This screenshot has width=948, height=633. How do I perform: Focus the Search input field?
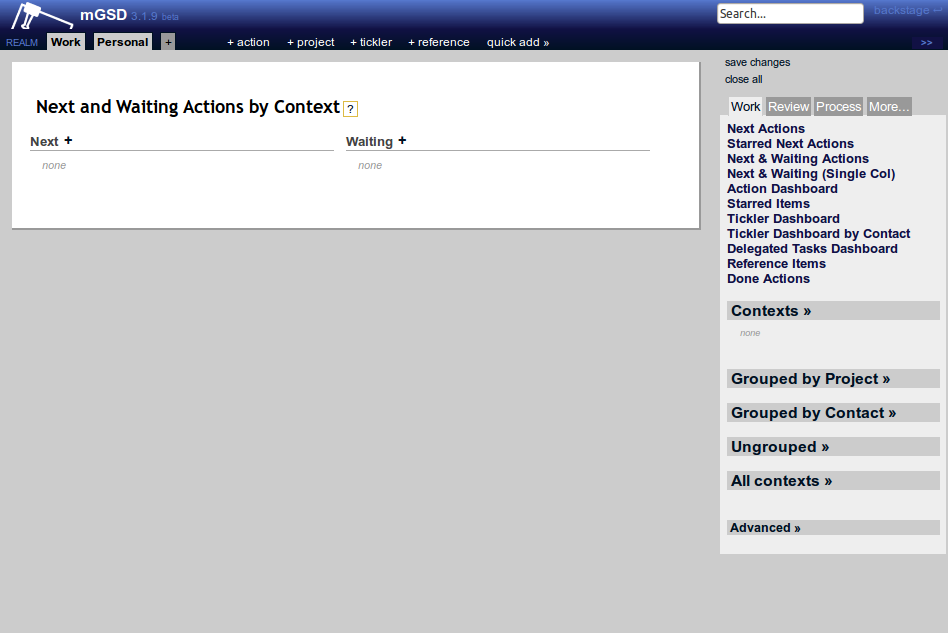point(790,13)
